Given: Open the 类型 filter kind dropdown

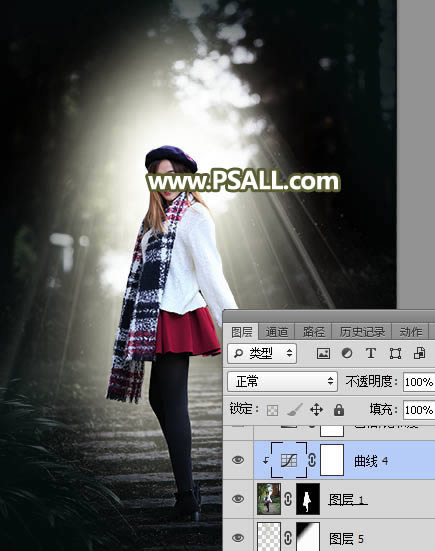Looking at the screenshot, I should tap(262, 353).
